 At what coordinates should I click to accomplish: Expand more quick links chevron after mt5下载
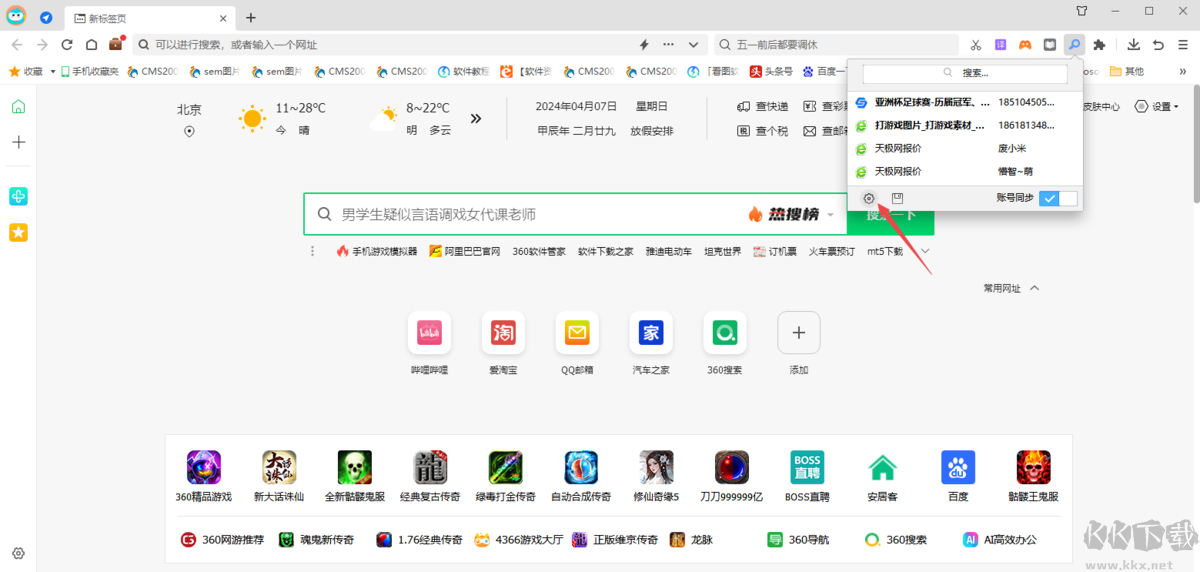point(926,251)
